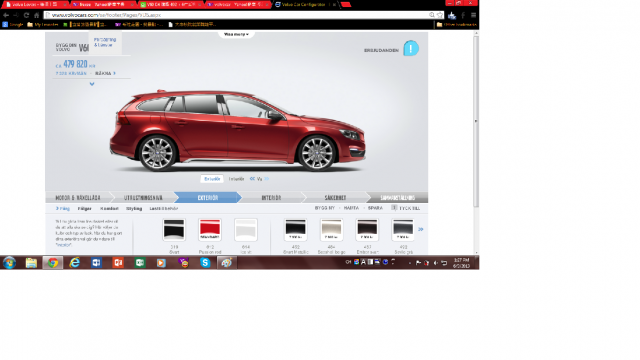Open Word from the taskbar
Screen dimensions: 640x360
tap(96, 262)
